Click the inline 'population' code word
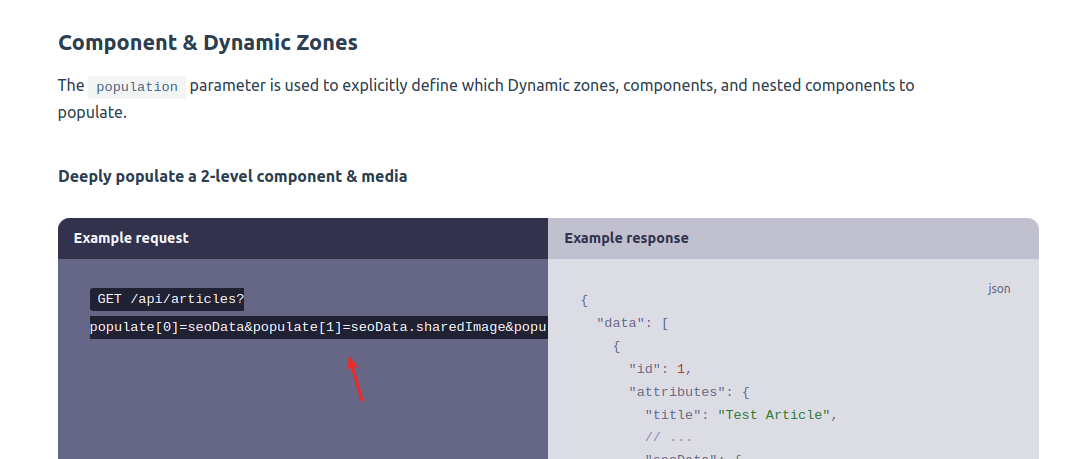This screenshot has width=1084, height=459. pyautogui.click(x=136, y=87)
